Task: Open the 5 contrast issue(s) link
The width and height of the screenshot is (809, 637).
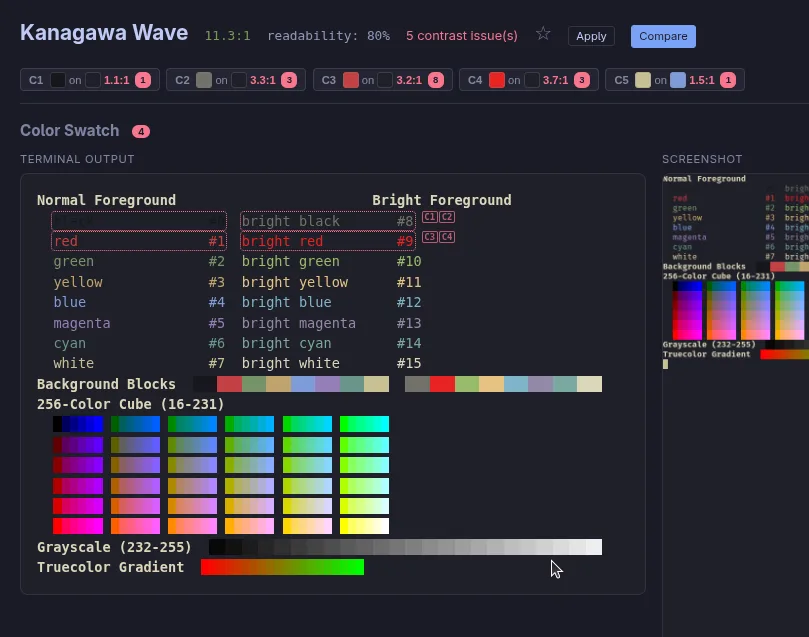Action: tap(461, 36)
